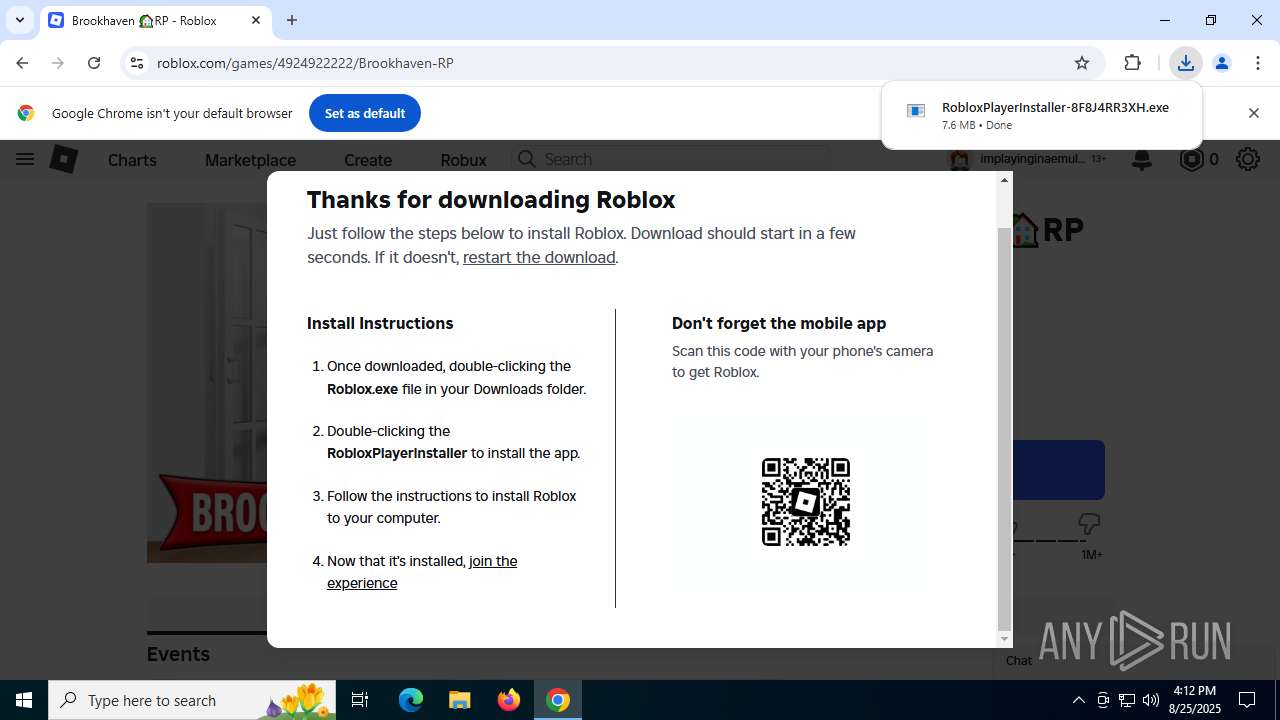Viewport: 1280px width, 720px height.
Task: Show hidden system tray icons
Action: pyautogui.click(x=1078, y=700)
